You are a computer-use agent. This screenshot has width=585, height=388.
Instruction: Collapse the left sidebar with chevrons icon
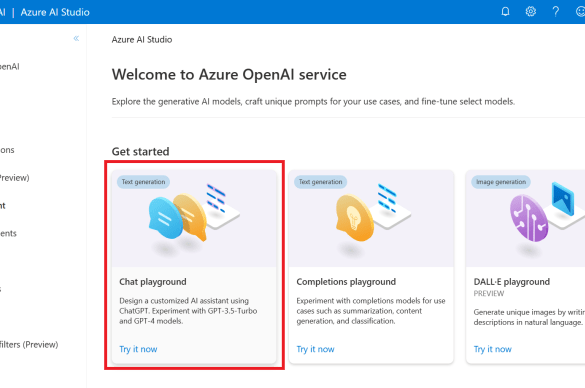[x=76, y=38]
